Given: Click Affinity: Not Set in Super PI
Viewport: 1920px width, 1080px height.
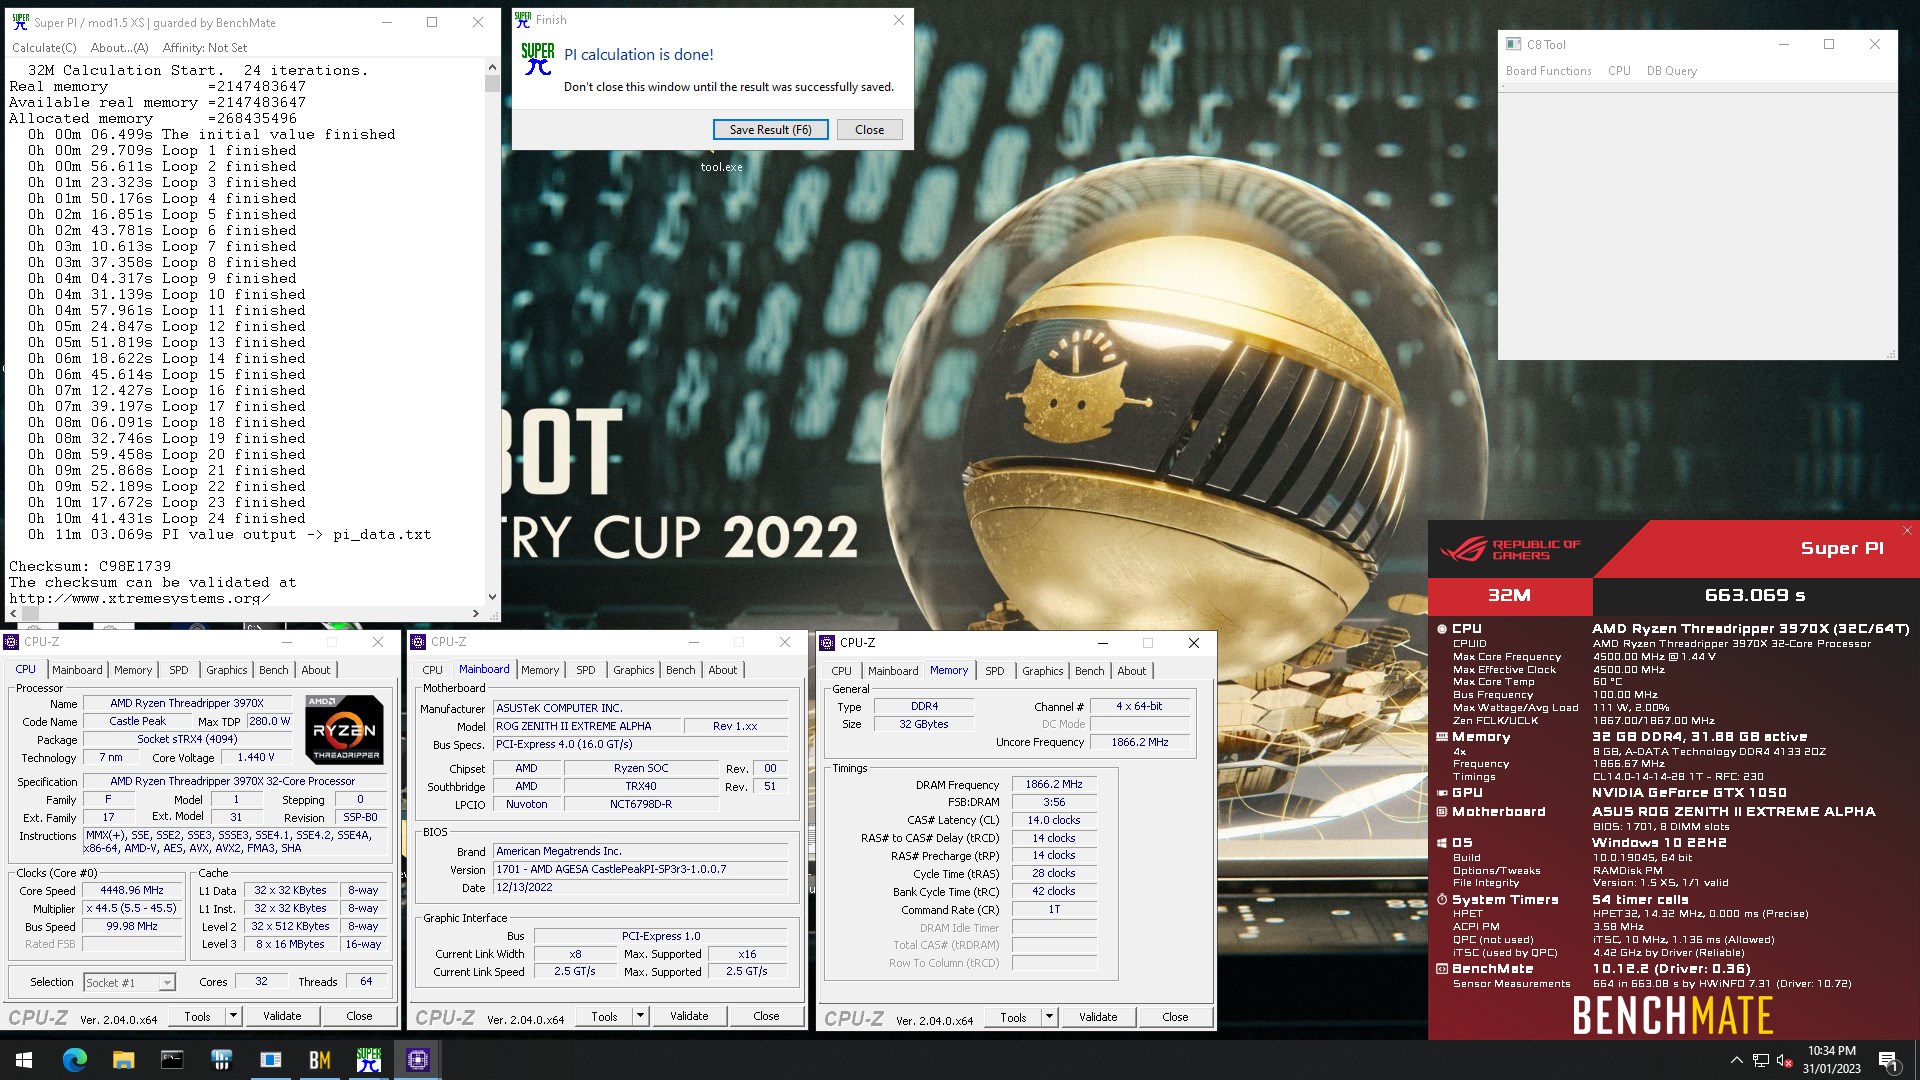Looking at the screenshot, I should pyautogui.click(x=204, y=48).
